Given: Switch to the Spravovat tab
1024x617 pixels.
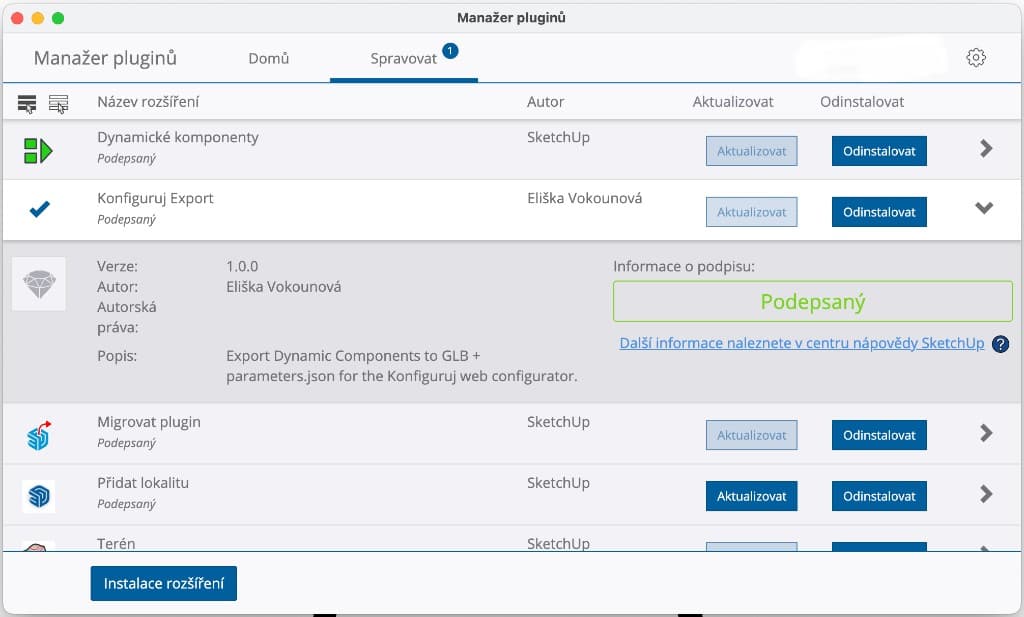Looking at the screenshot, I should (404, 58).
